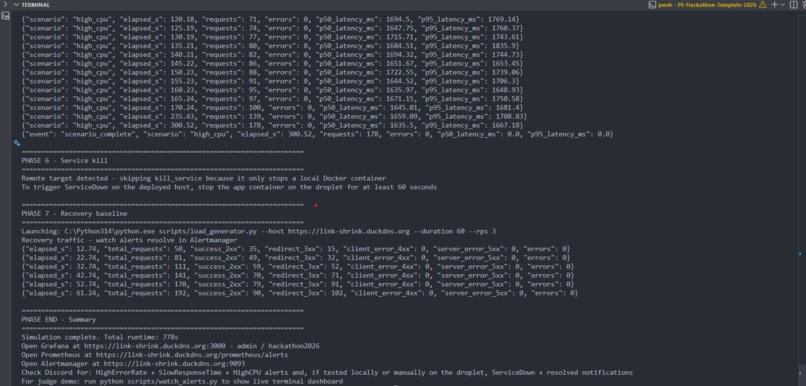Click the log line with elapsed_s 235.43
Image resolution: width=806 pixels, height=386 pixels.
274,116
